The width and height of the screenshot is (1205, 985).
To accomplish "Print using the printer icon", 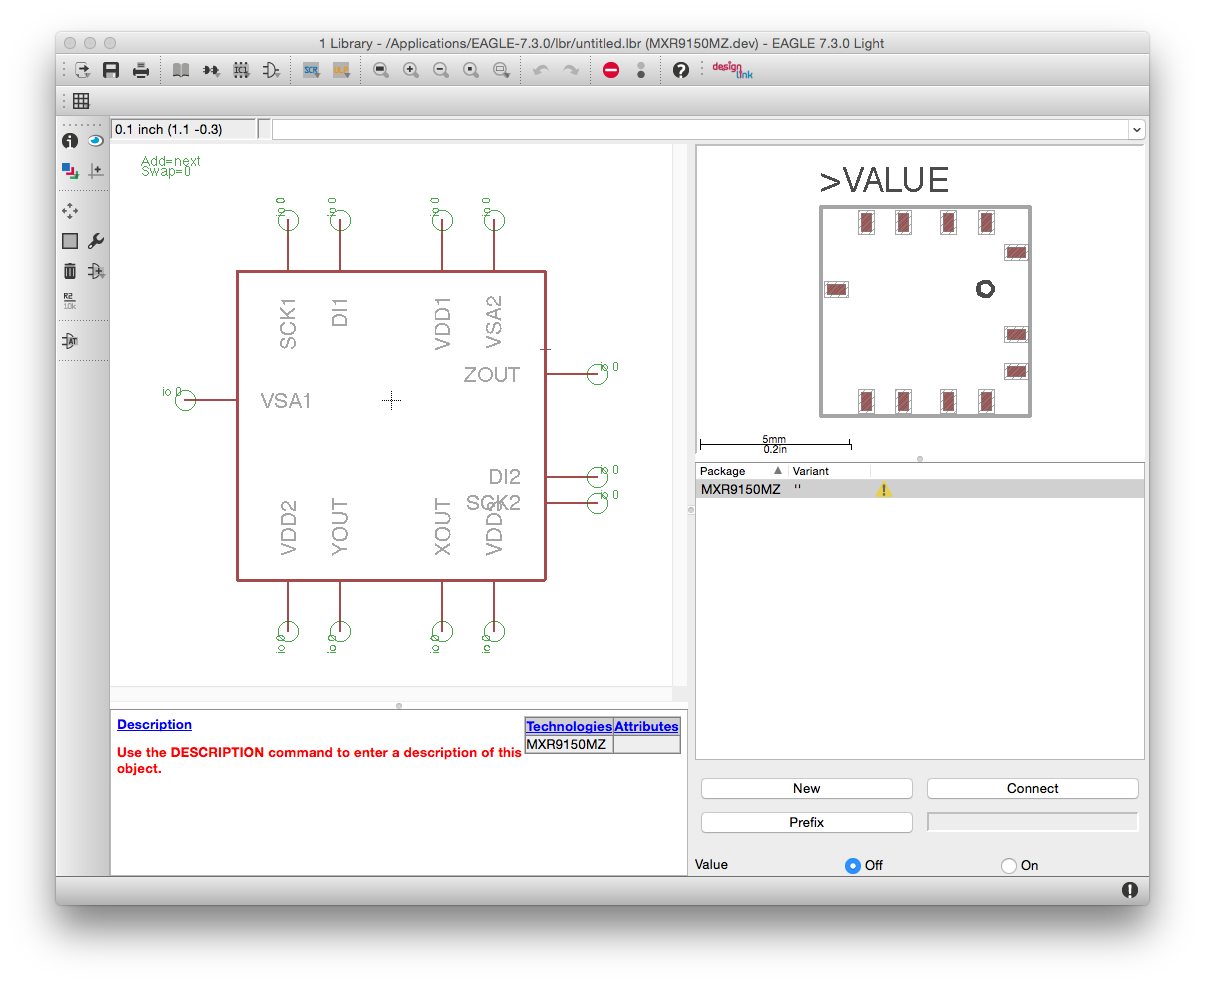I will pos(141,70).
